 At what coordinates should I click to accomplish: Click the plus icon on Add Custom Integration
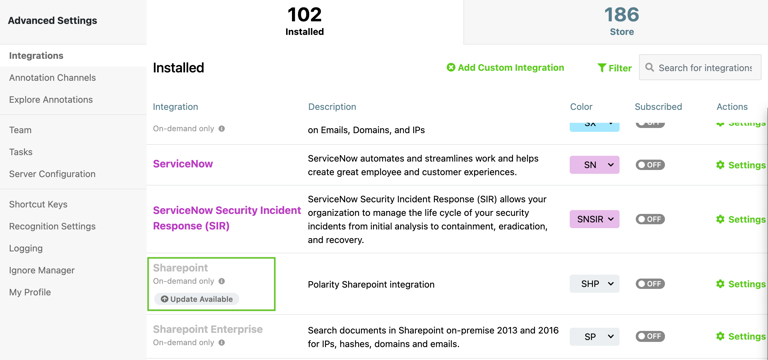click(x=451, y=68)
